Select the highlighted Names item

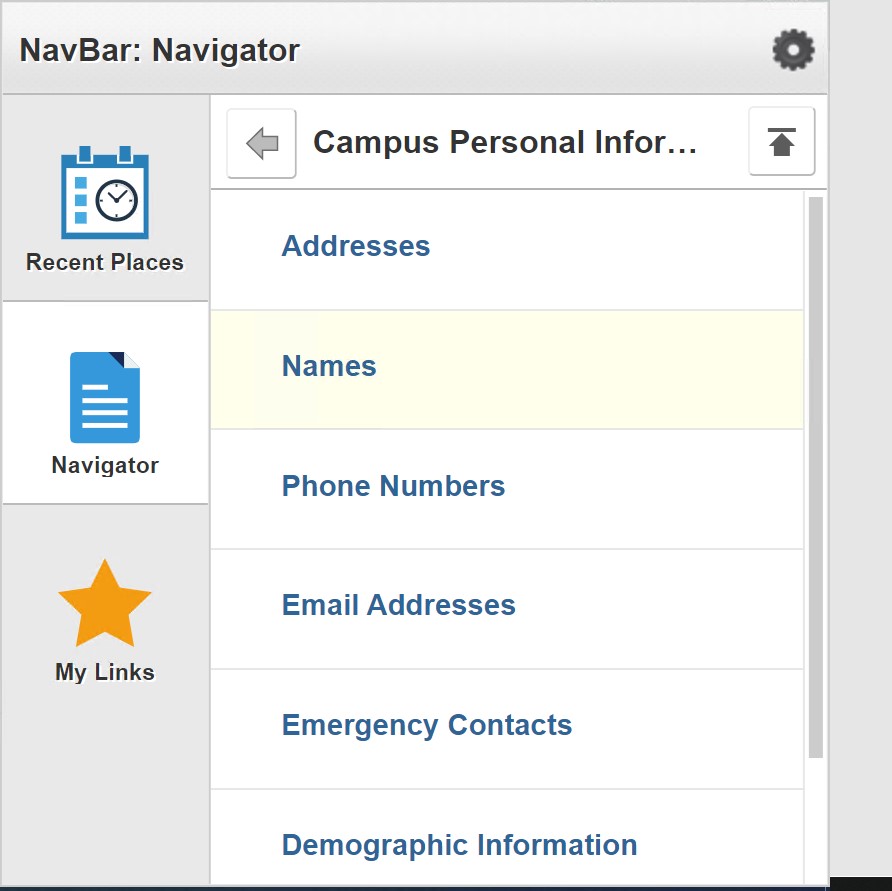[329, 366]
